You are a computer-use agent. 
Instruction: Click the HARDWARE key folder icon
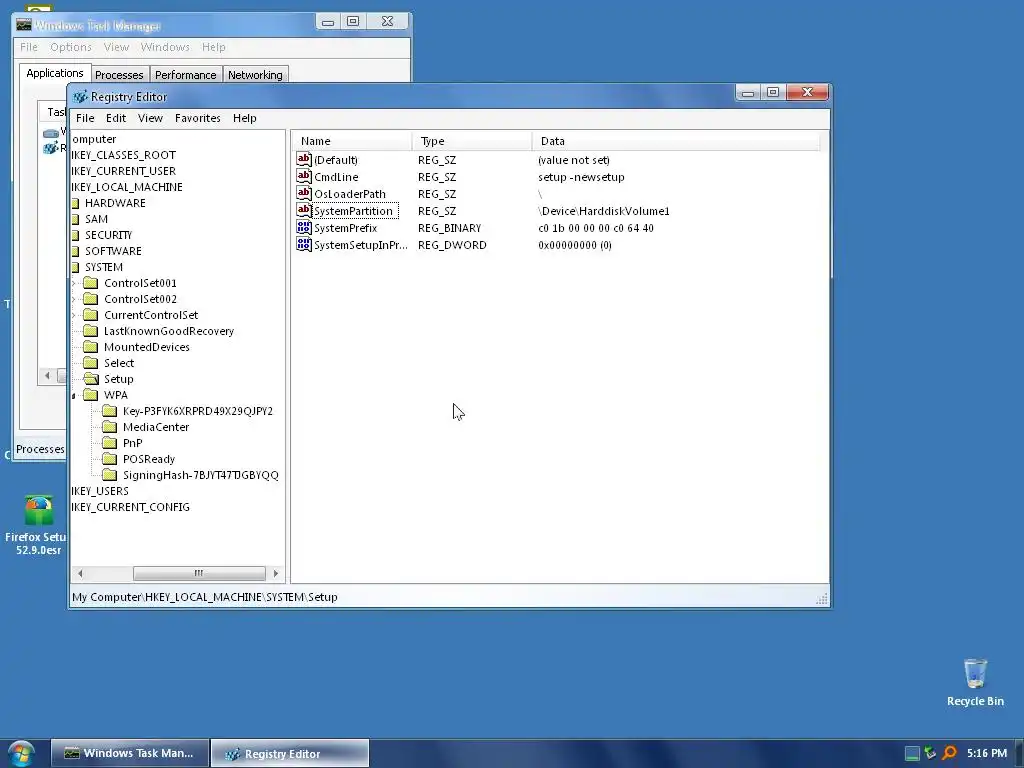tap(75, 203)
